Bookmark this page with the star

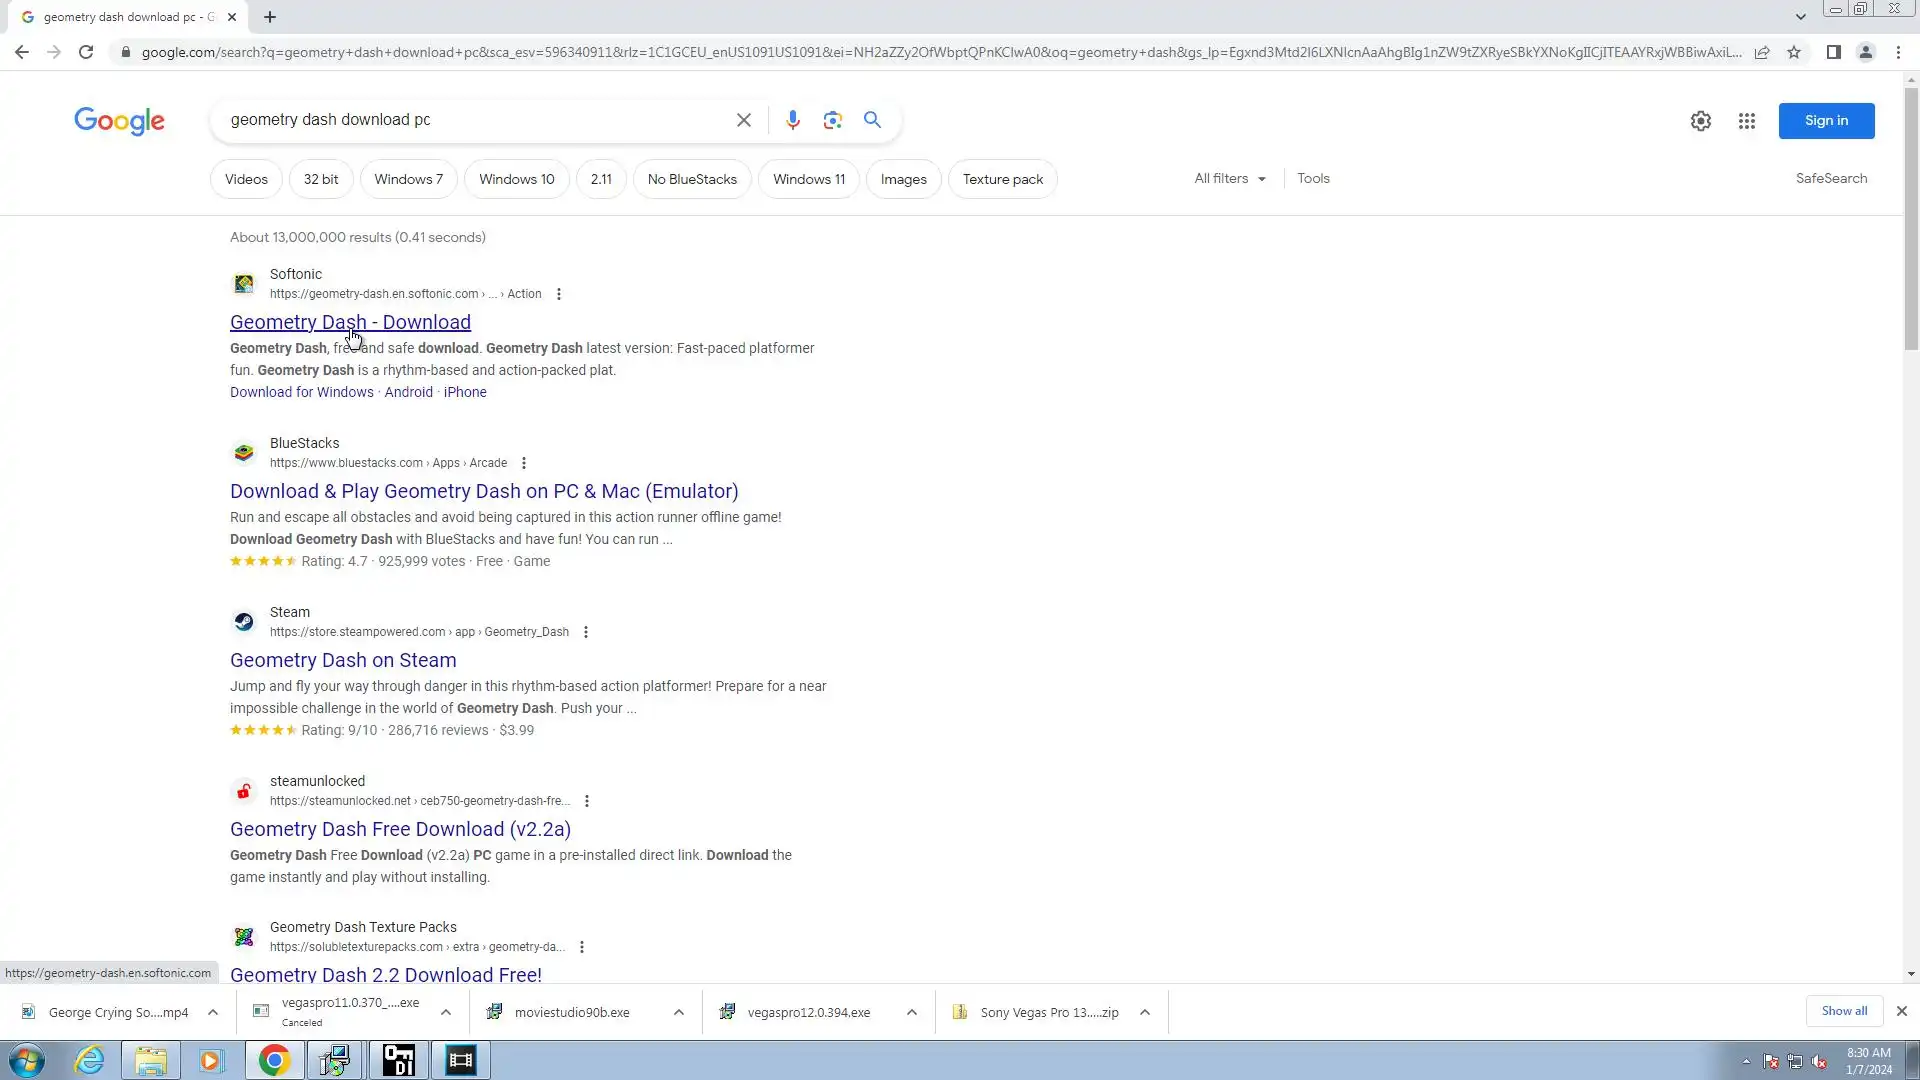click(1794, 52)
